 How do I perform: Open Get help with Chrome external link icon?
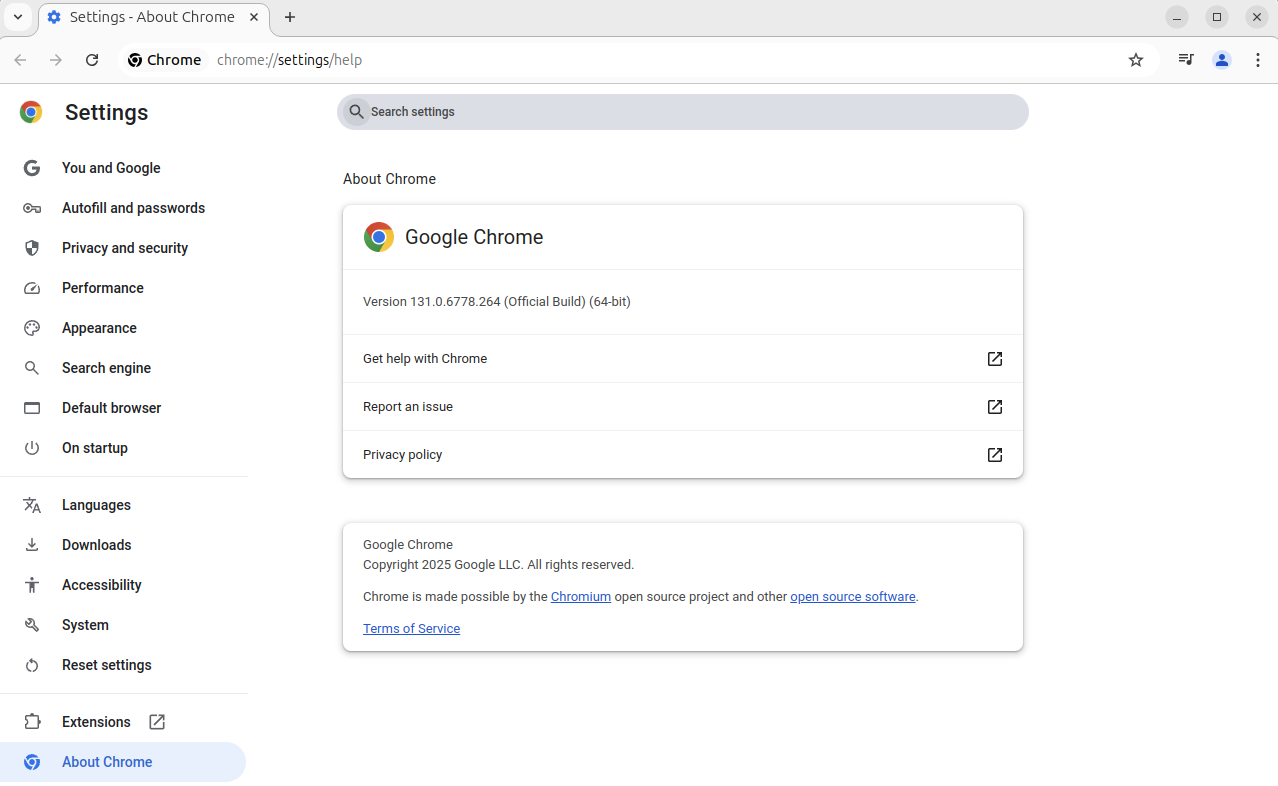pyautogui.click(x=995, y=359)
